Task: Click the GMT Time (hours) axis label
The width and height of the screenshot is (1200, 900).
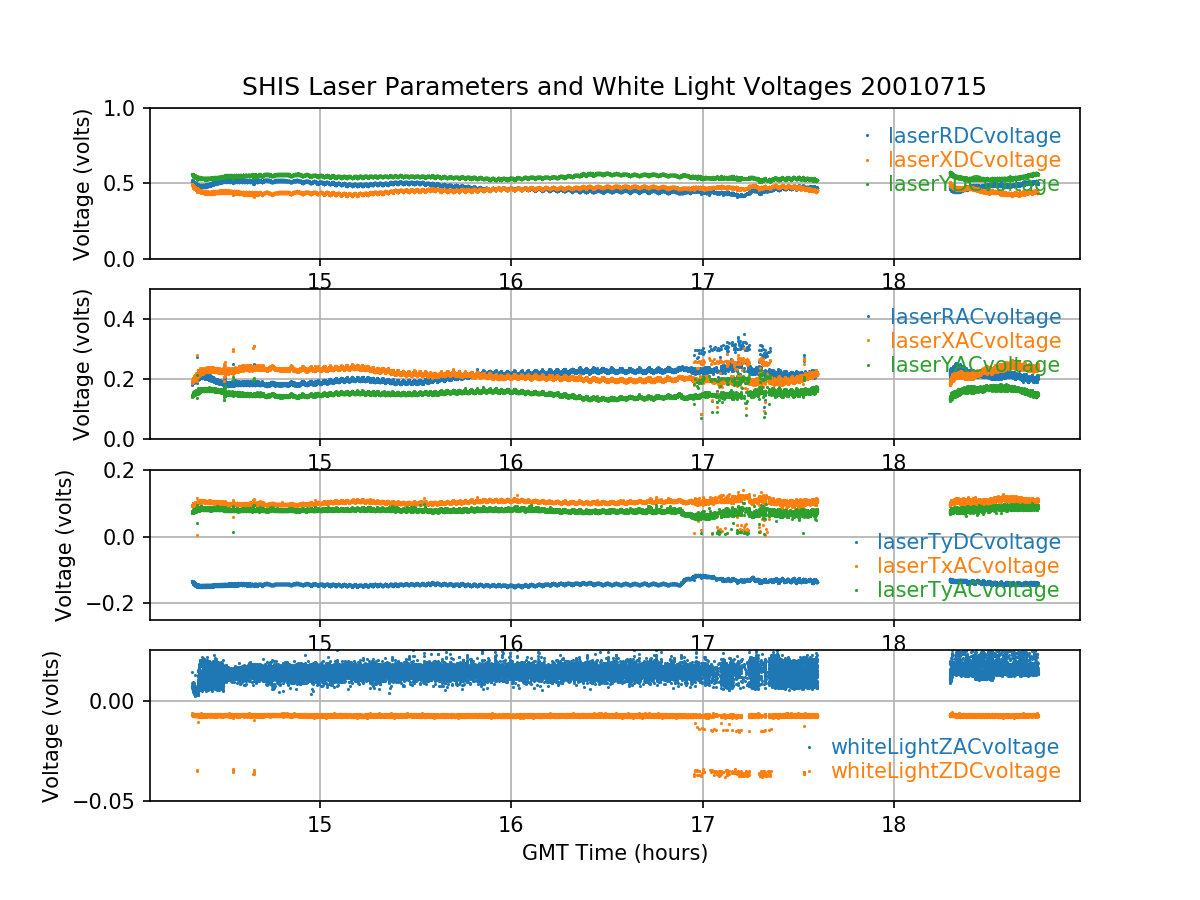Action: [614, 853]
